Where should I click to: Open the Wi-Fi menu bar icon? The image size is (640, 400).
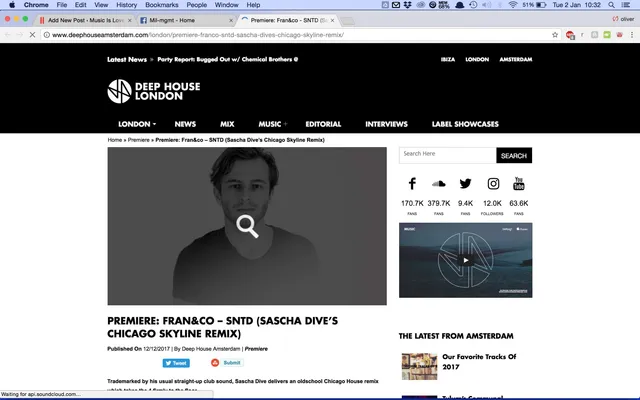coord(513,5)
